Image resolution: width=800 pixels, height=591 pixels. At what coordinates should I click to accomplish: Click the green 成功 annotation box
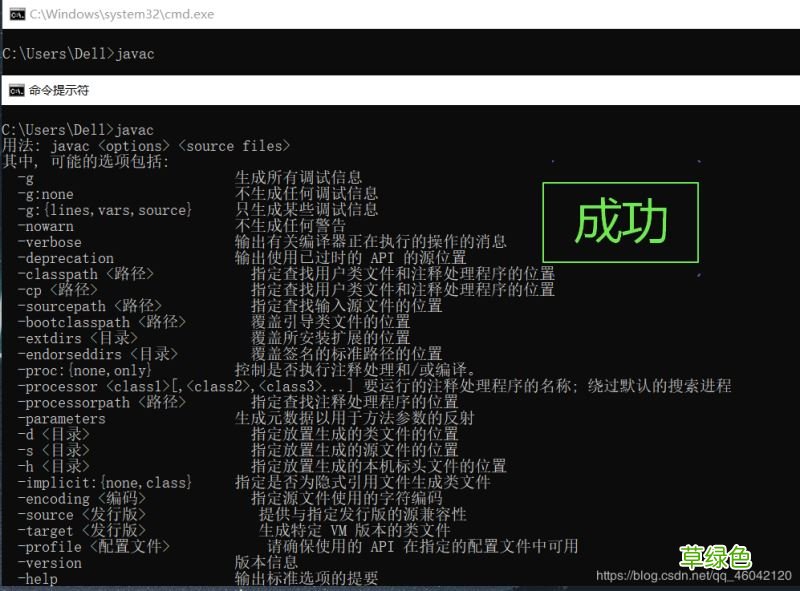point(620,222)
